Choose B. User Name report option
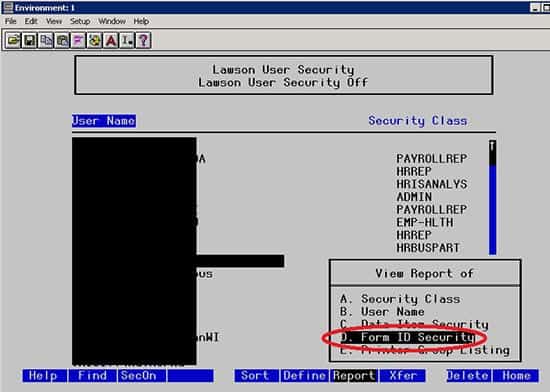The width and height of the screenshot is (550, 392). click(382, 312)
